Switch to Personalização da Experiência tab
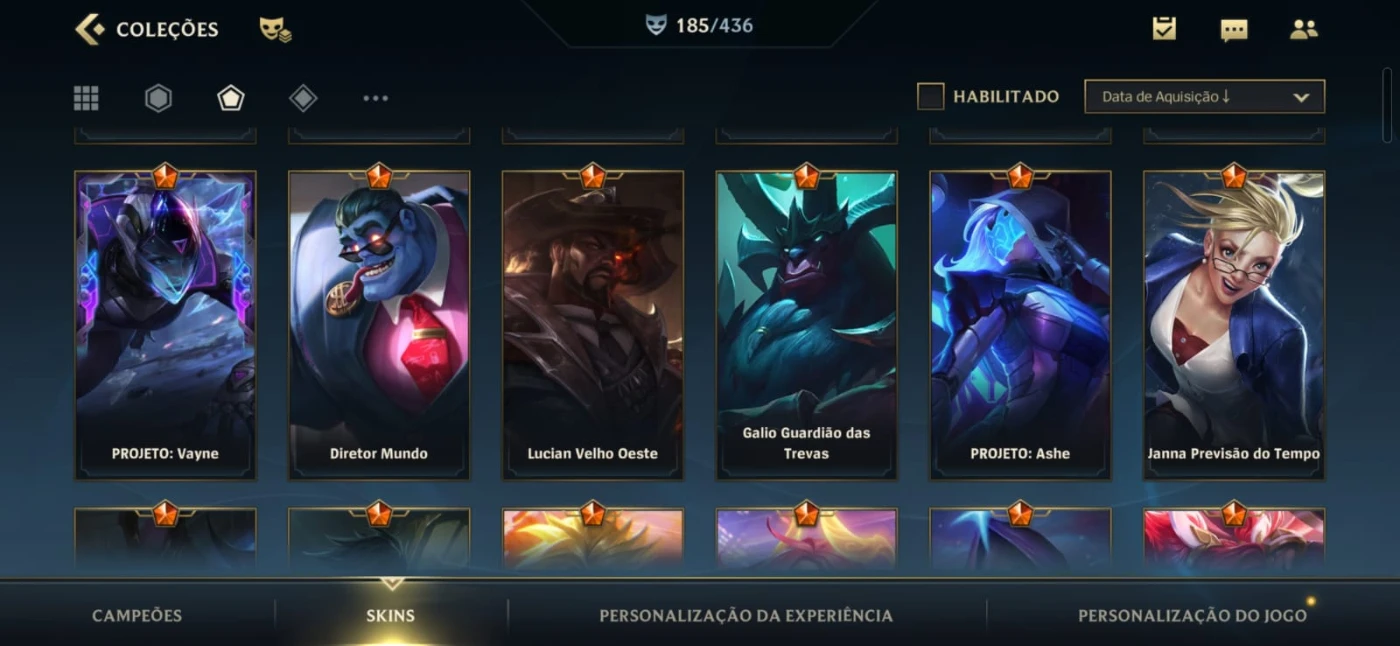The width and height of the screenshot is (1400, 646). (x=746, y=615)
